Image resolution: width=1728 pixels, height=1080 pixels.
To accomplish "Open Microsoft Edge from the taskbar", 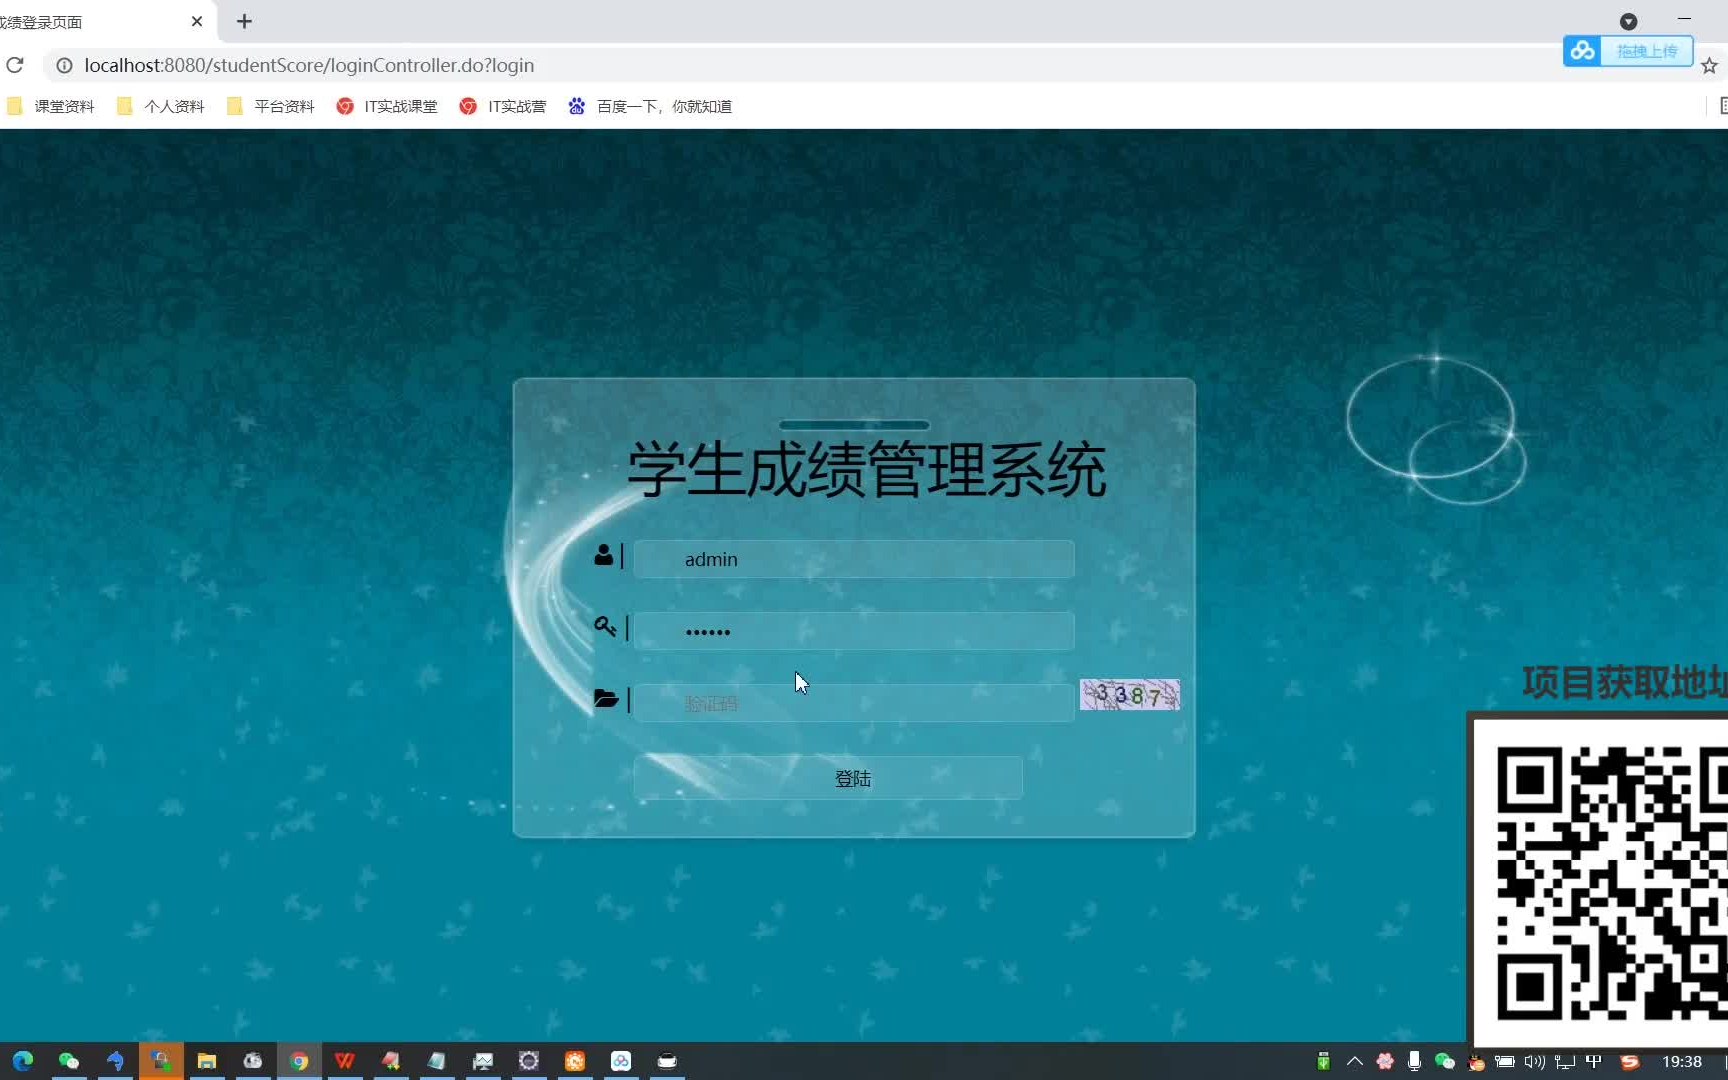I will (x=23, y=1061).
